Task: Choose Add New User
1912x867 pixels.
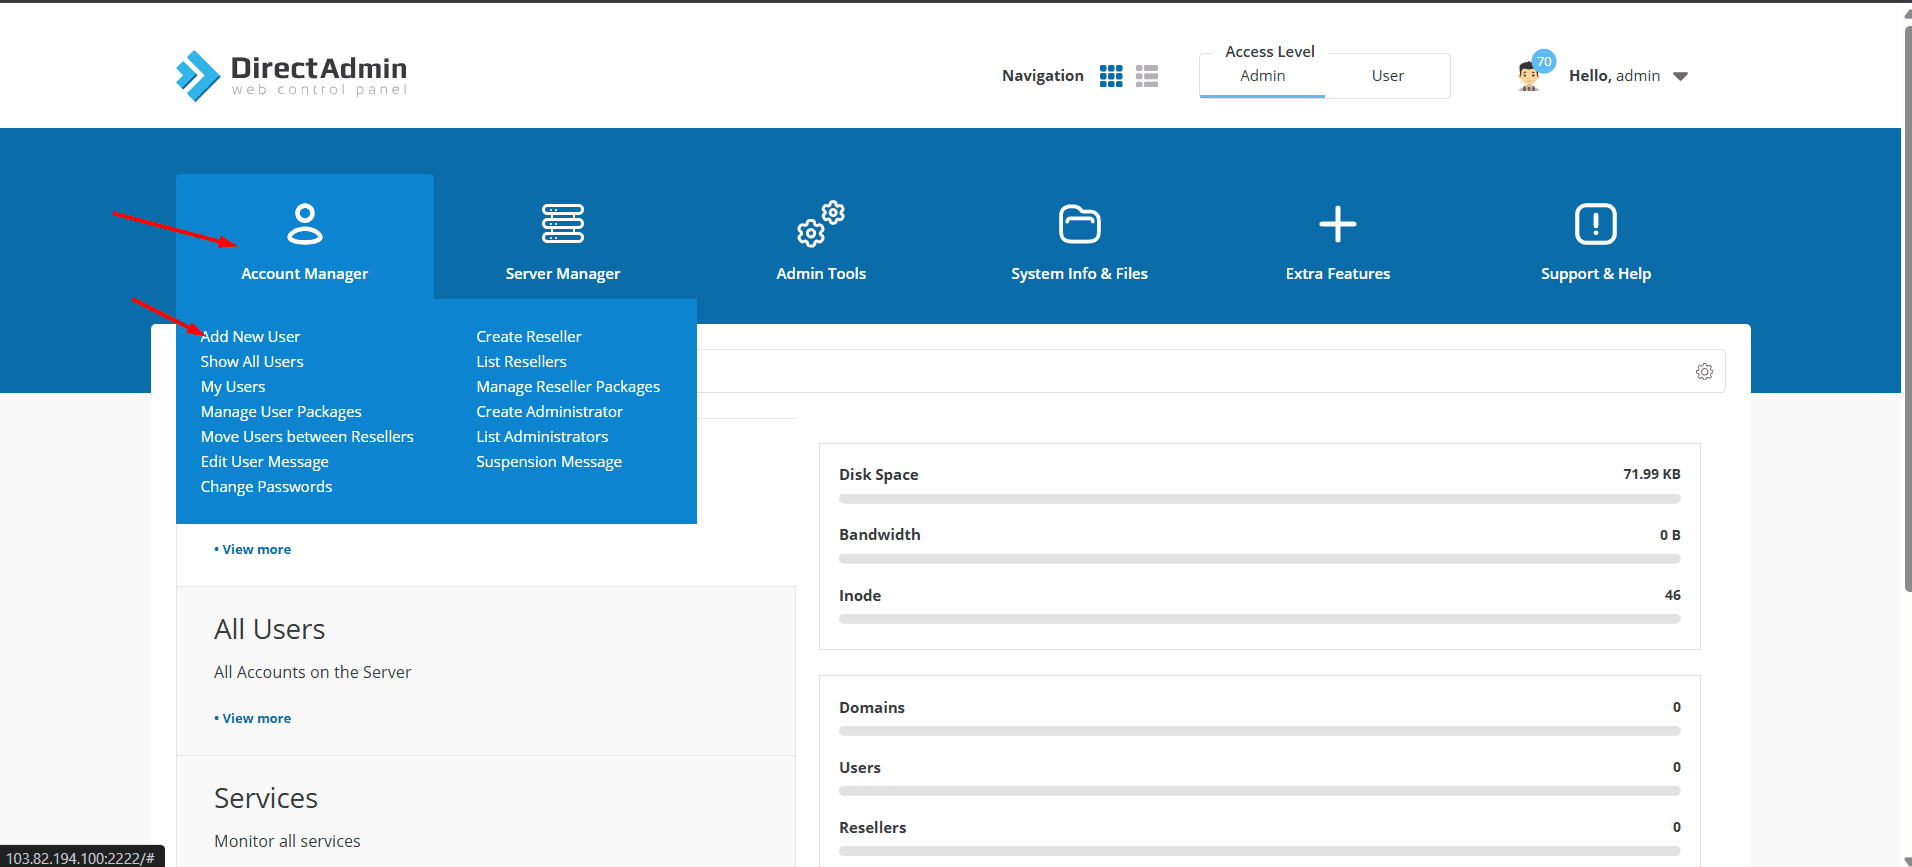Action: pos(250,337)
